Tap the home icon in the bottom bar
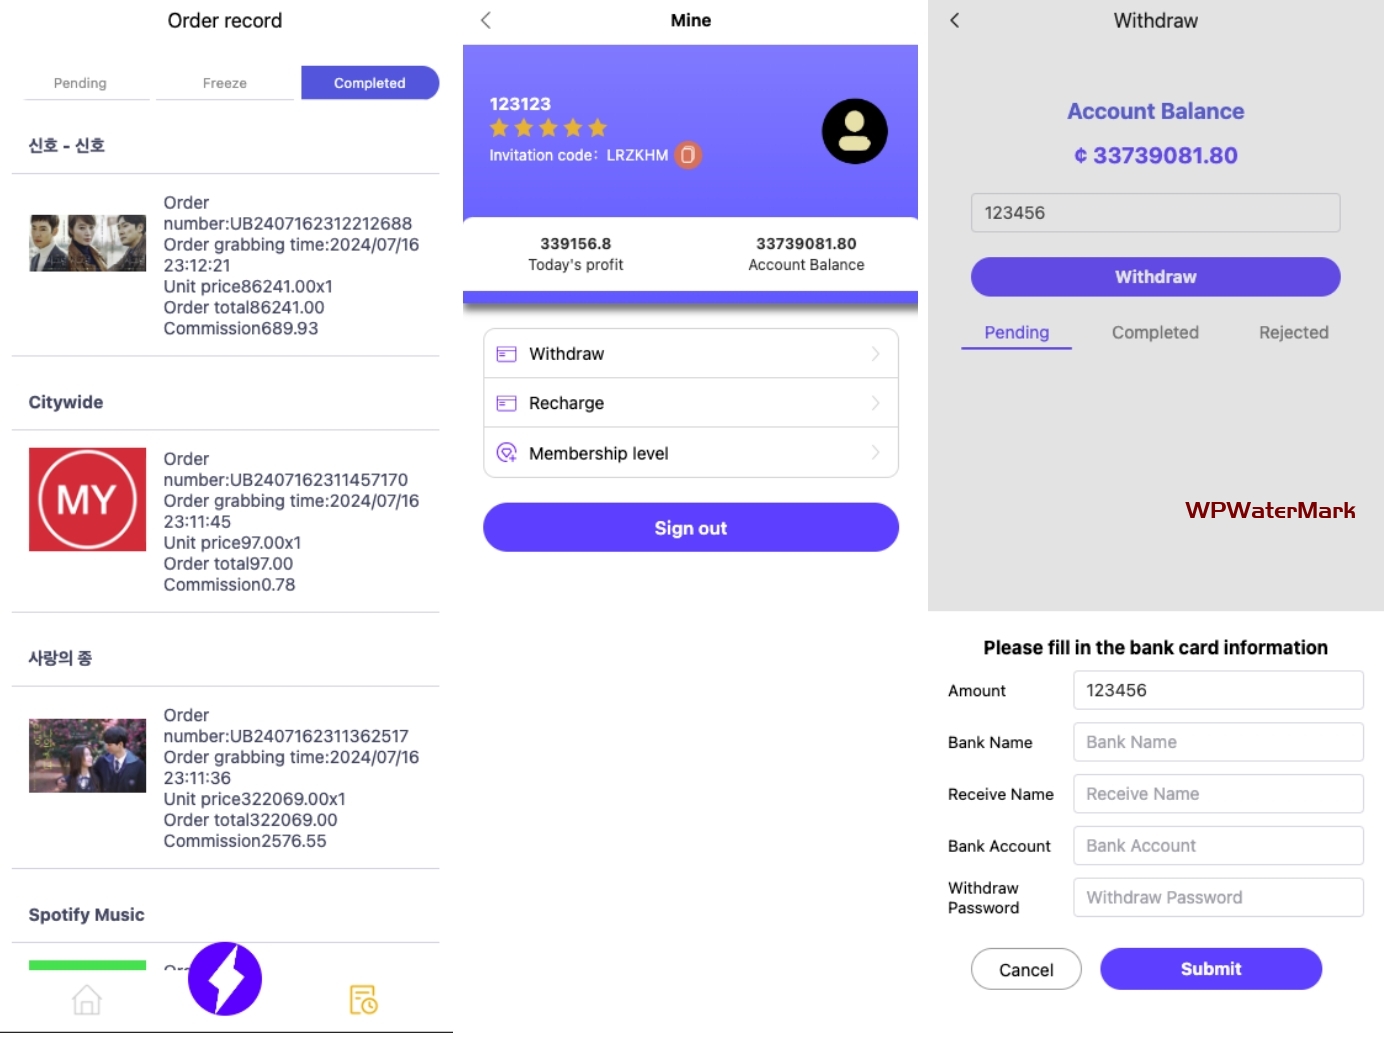Screen dimensions: 1386x1037 87,999
